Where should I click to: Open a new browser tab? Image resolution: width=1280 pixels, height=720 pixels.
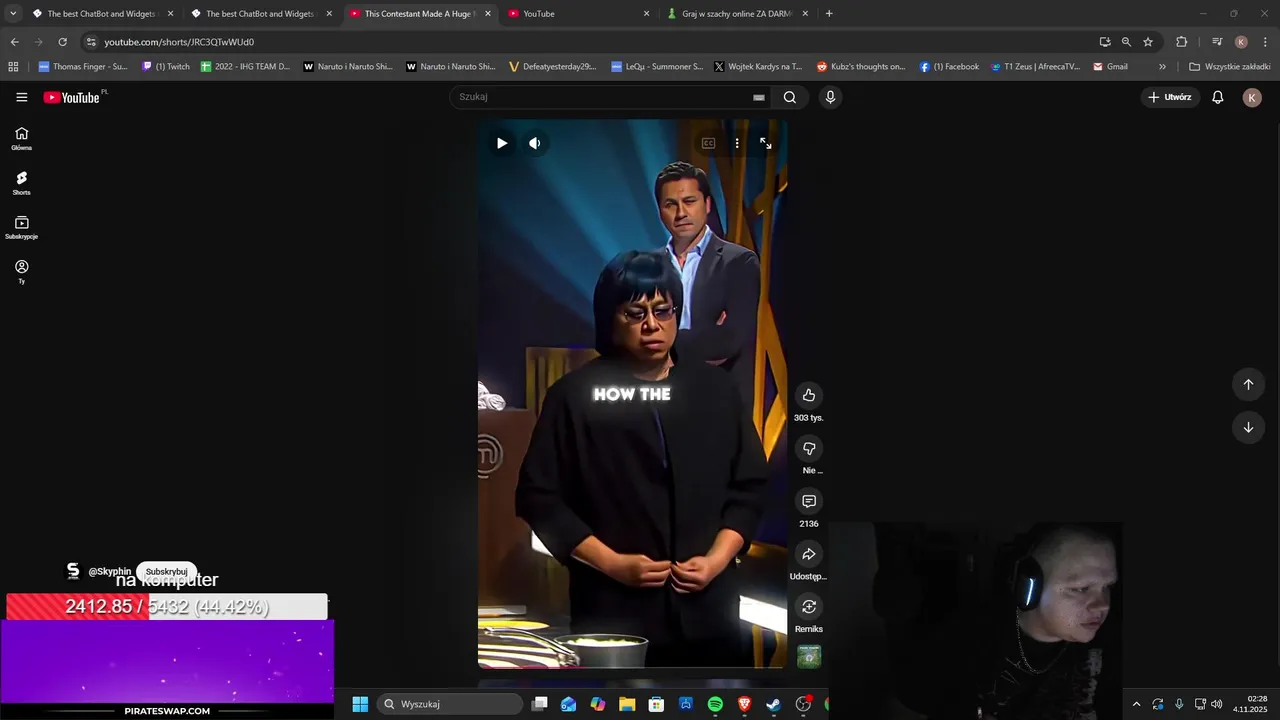829,14
